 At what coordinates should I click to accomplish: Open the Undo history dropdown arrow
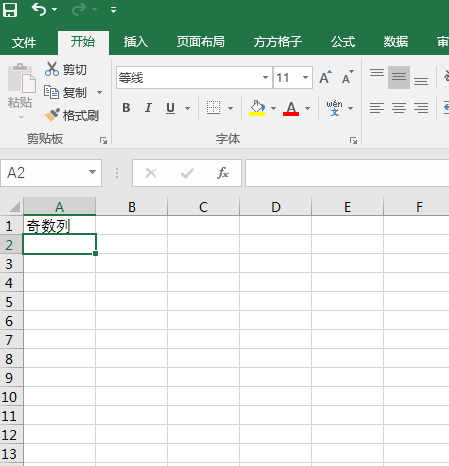point(55,10)
